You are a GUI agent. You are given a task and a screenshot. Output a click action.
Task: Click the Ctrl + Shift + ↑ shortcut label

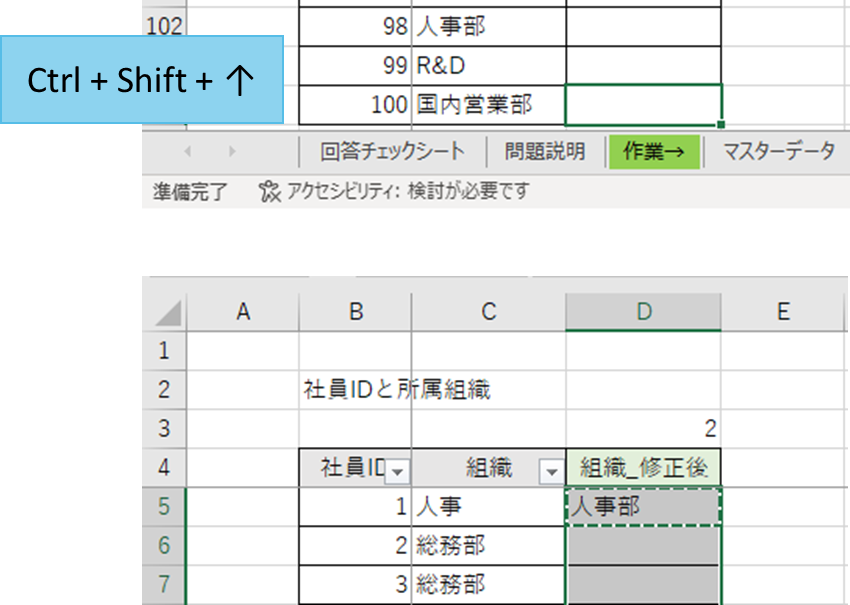(141, 80)
